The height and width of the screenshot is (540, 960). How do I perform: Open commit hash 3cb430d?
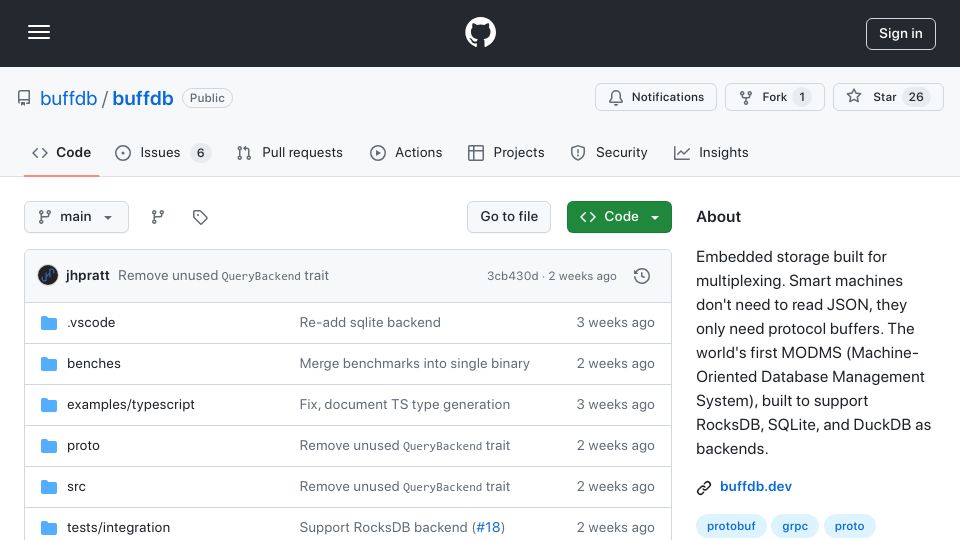512,276
